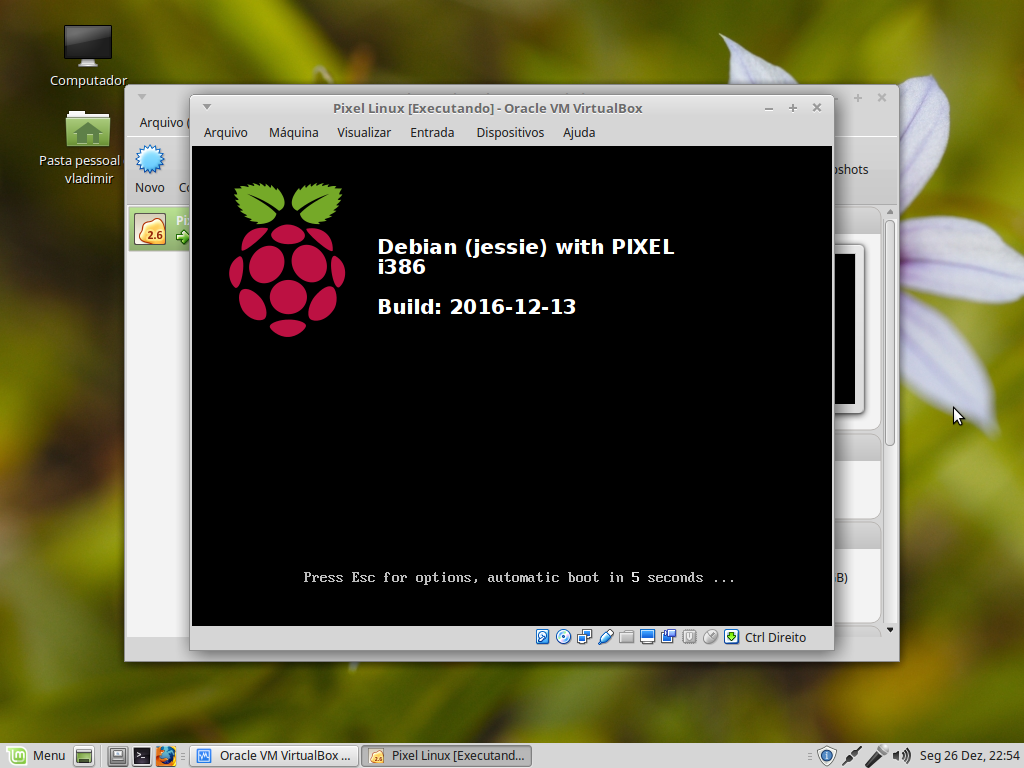
Task: Click the show desktop taskbar icon
Action: [84, 756]
